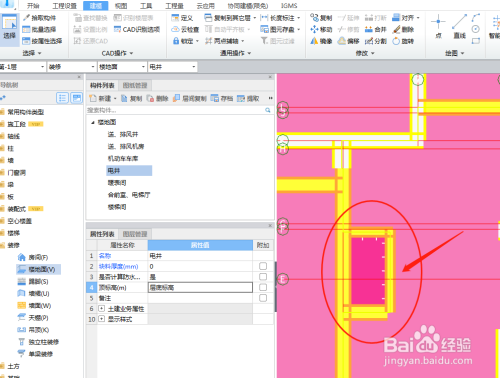
Task: Select 机动车车库 in component list
Action: (x=123, y=158)
